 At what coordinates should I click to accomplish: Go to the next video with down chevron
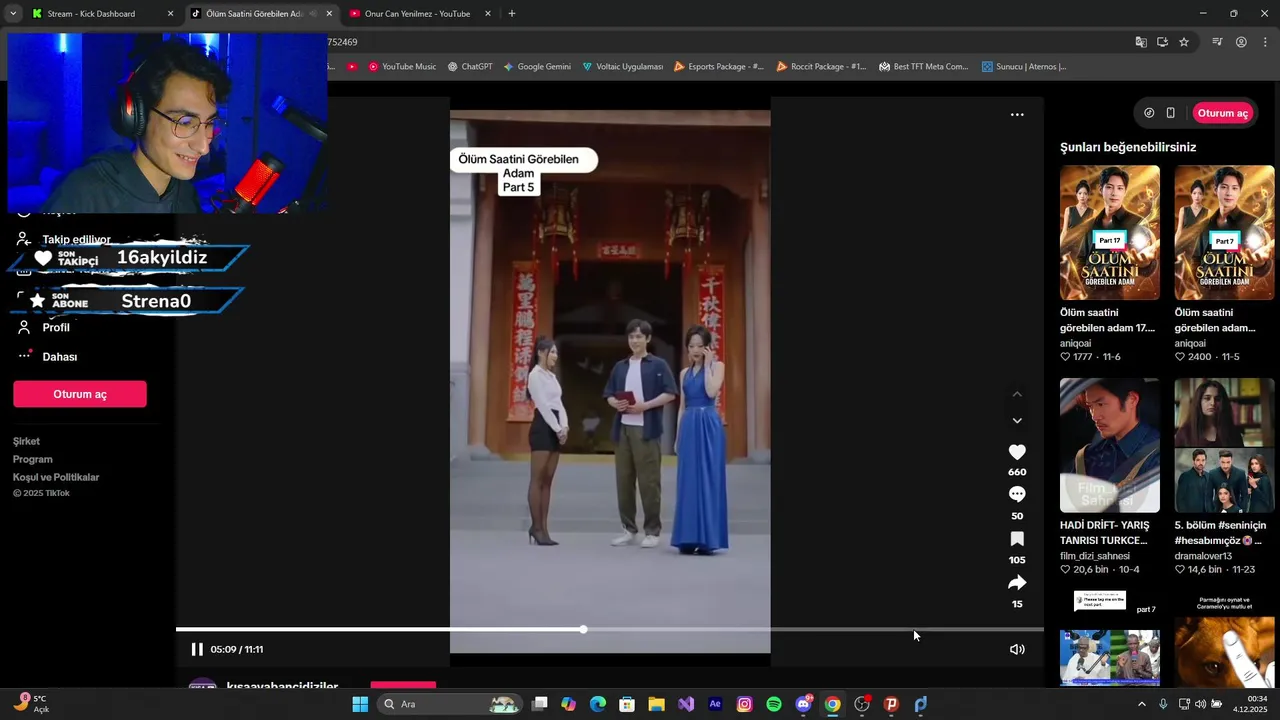[1017, 421]
